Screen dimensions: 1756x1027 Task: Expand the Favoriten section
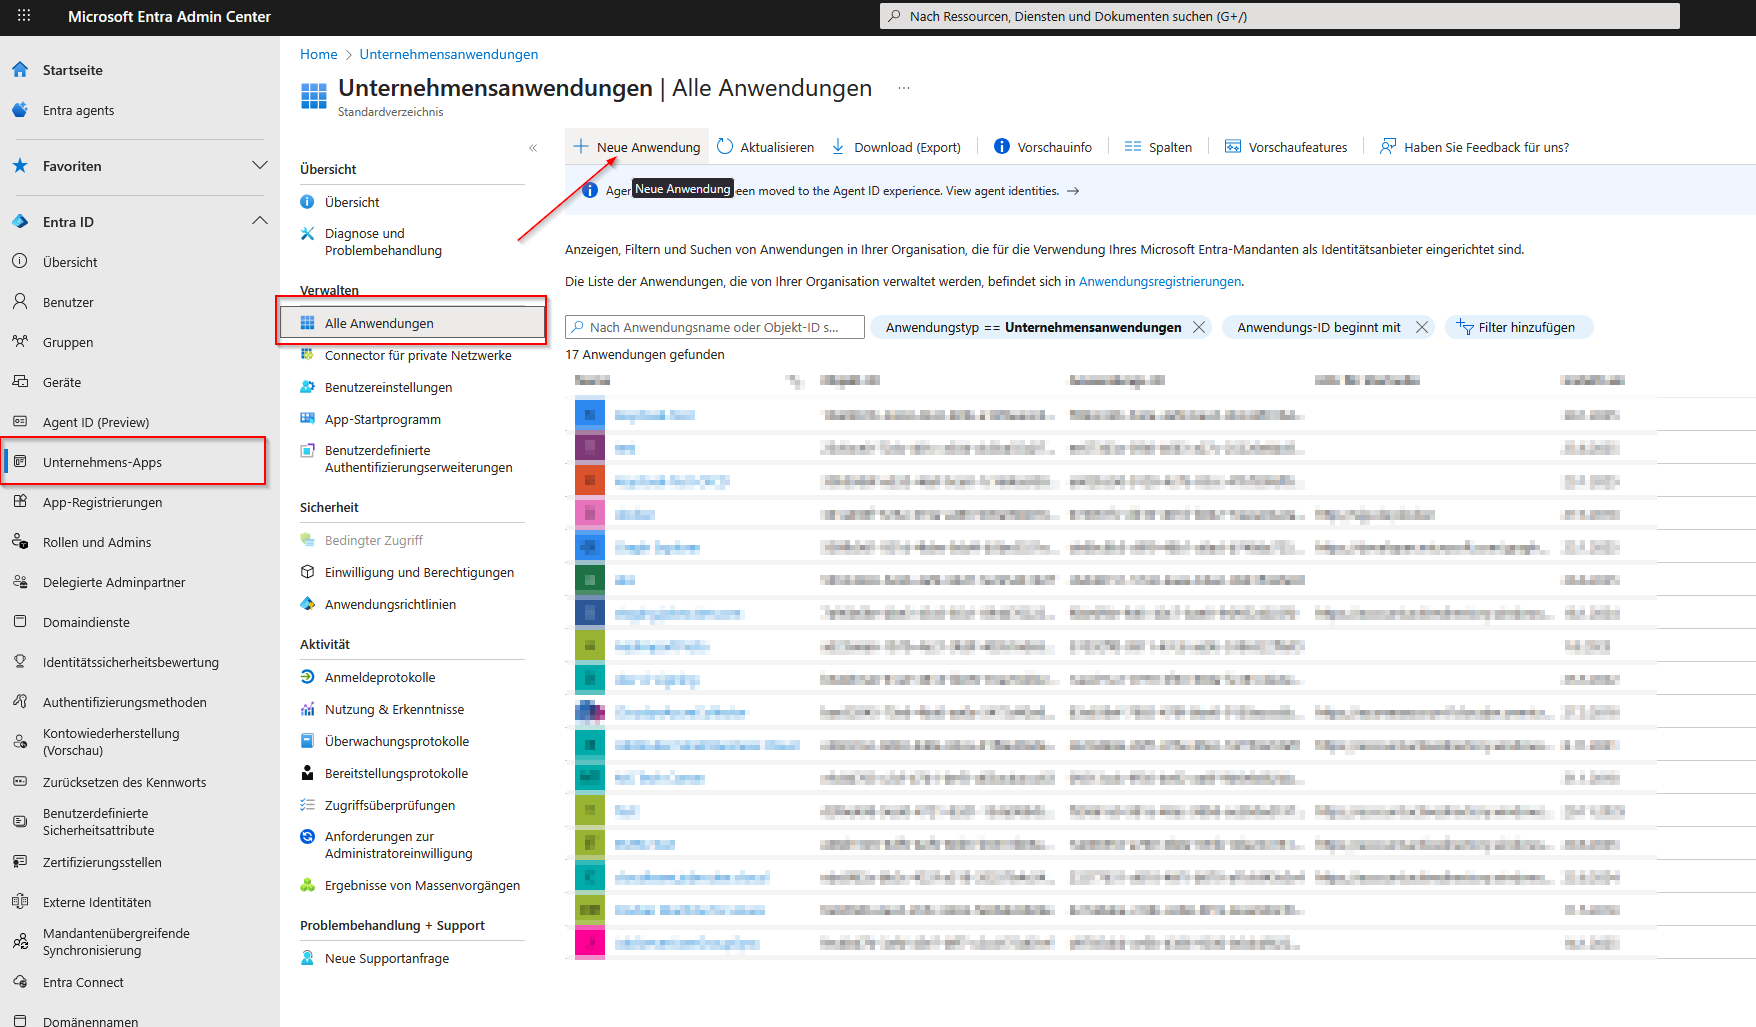[260, 165]
